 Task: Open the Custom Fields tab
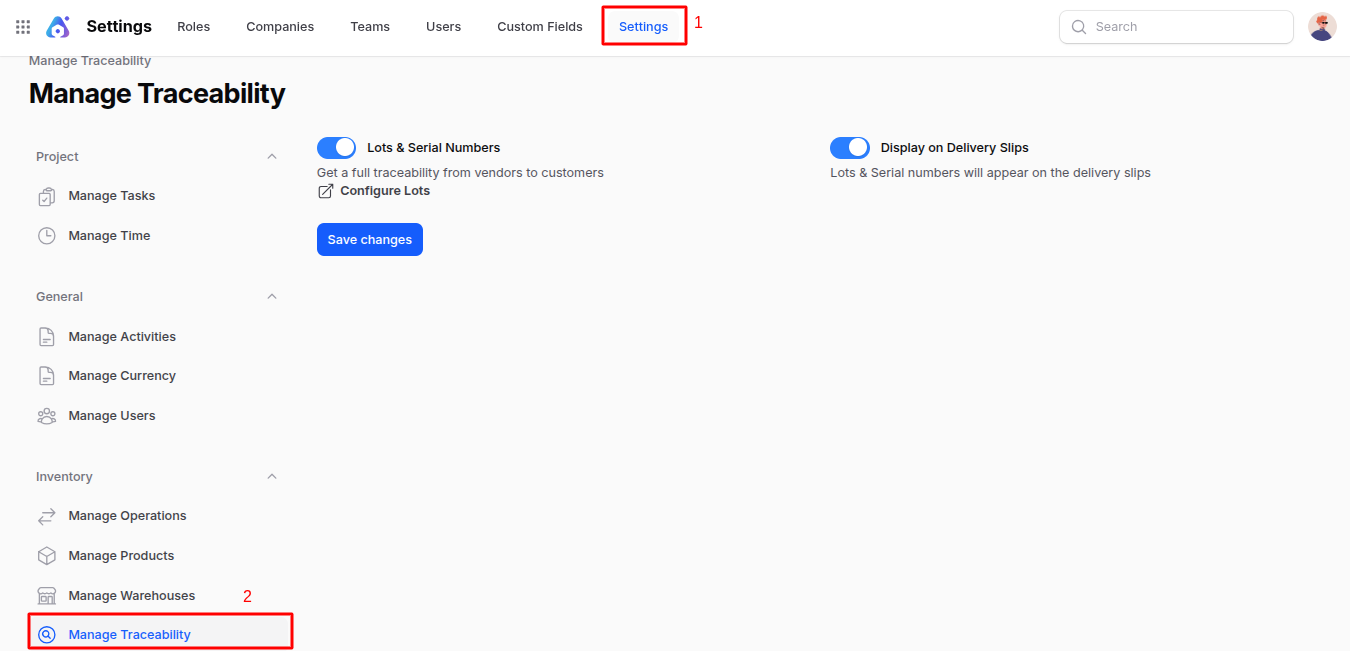(x=539, y=27)
